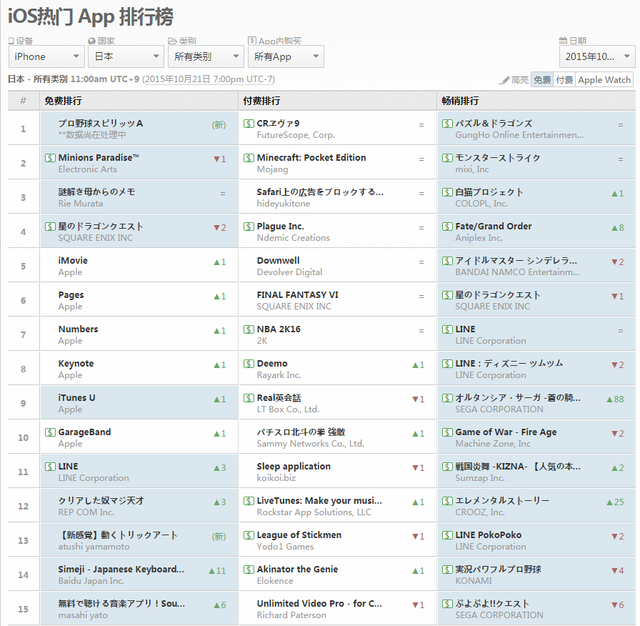This screenshot has width=640, height=626.
Task: Click the ▲25 rank change for エレメンタルストーリー
Action: (x=615, y=502)
